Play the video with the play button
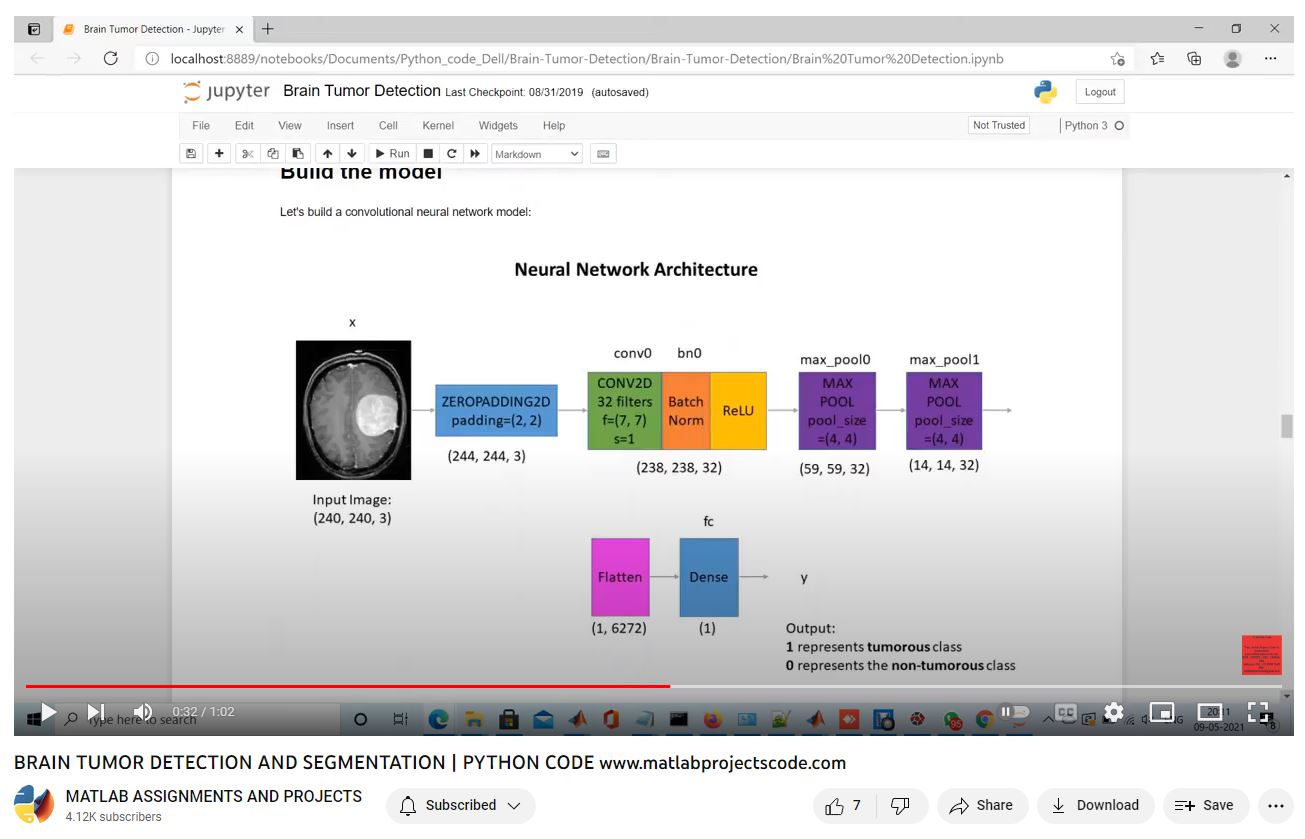 [48, 712]
